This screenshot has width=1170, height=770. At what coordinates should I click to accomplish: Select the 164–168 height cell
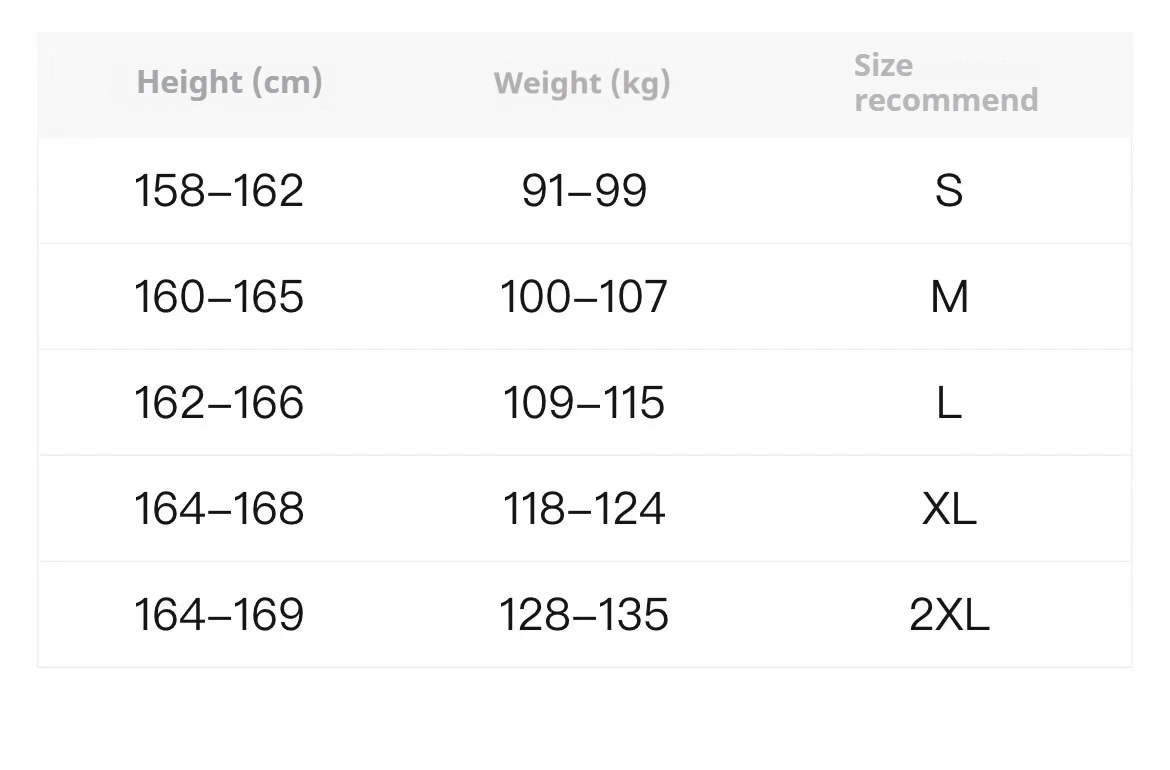(x=219, y=508)
